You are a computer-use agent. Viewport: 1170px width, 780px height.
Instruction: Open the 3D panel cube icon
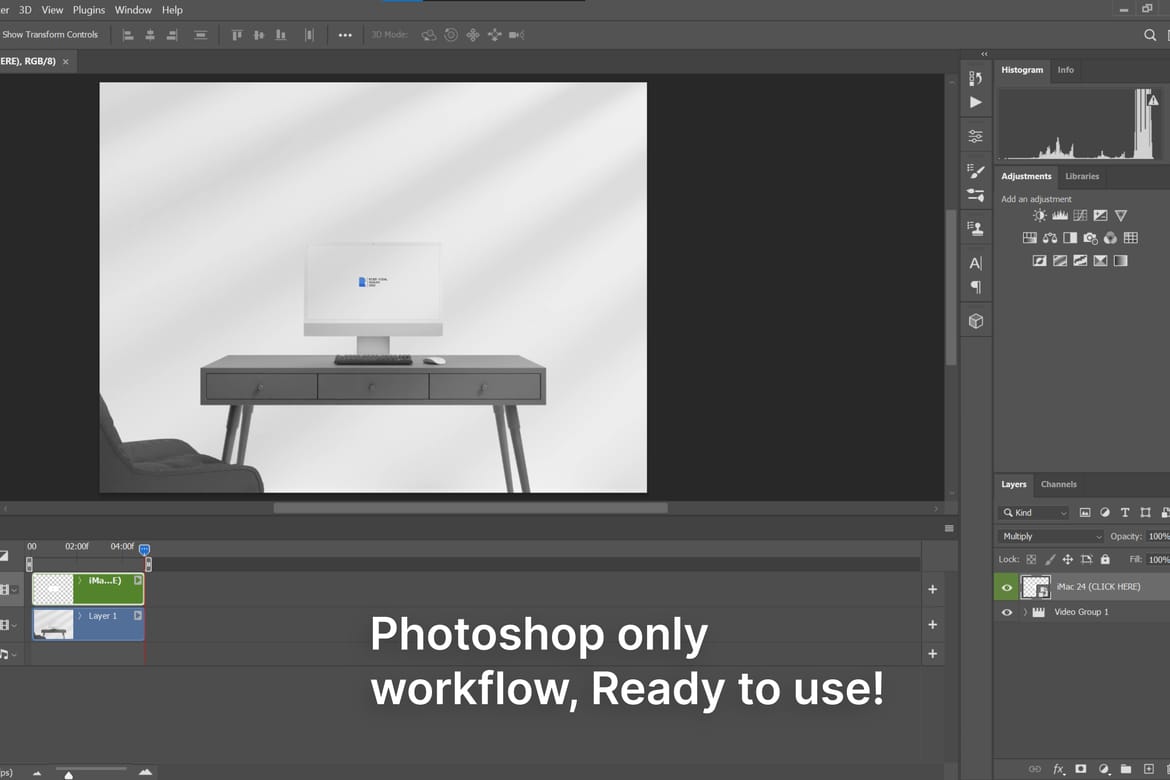tap(975, 321)
